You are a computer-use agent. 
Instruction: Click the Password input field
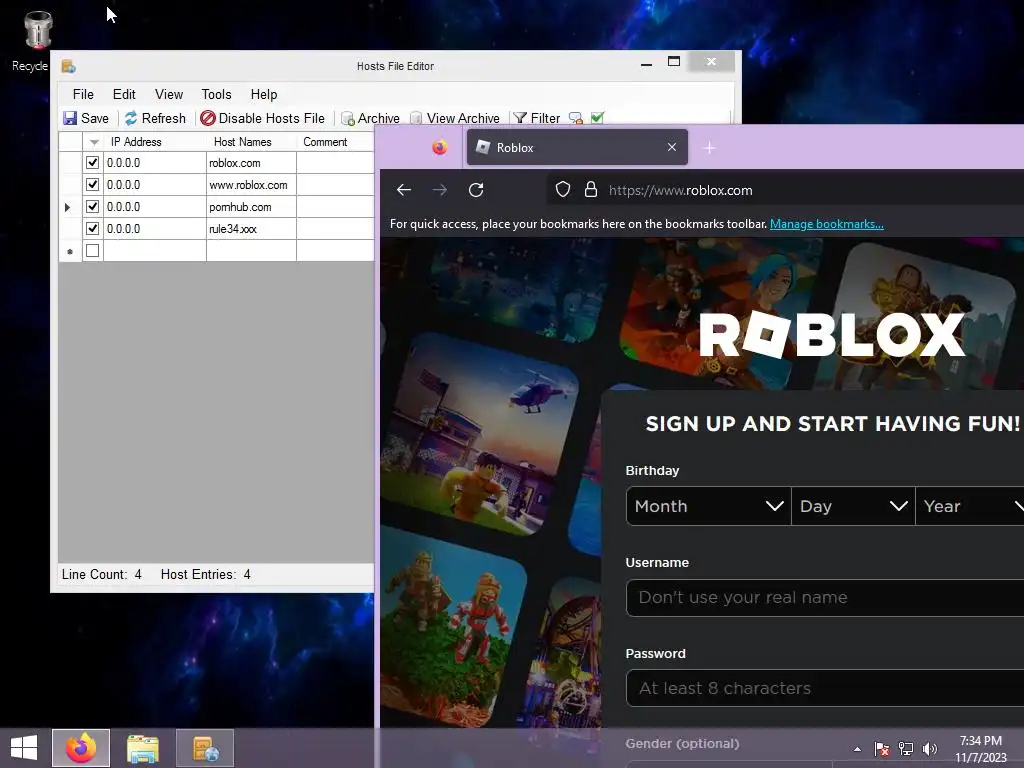(825, 688)
